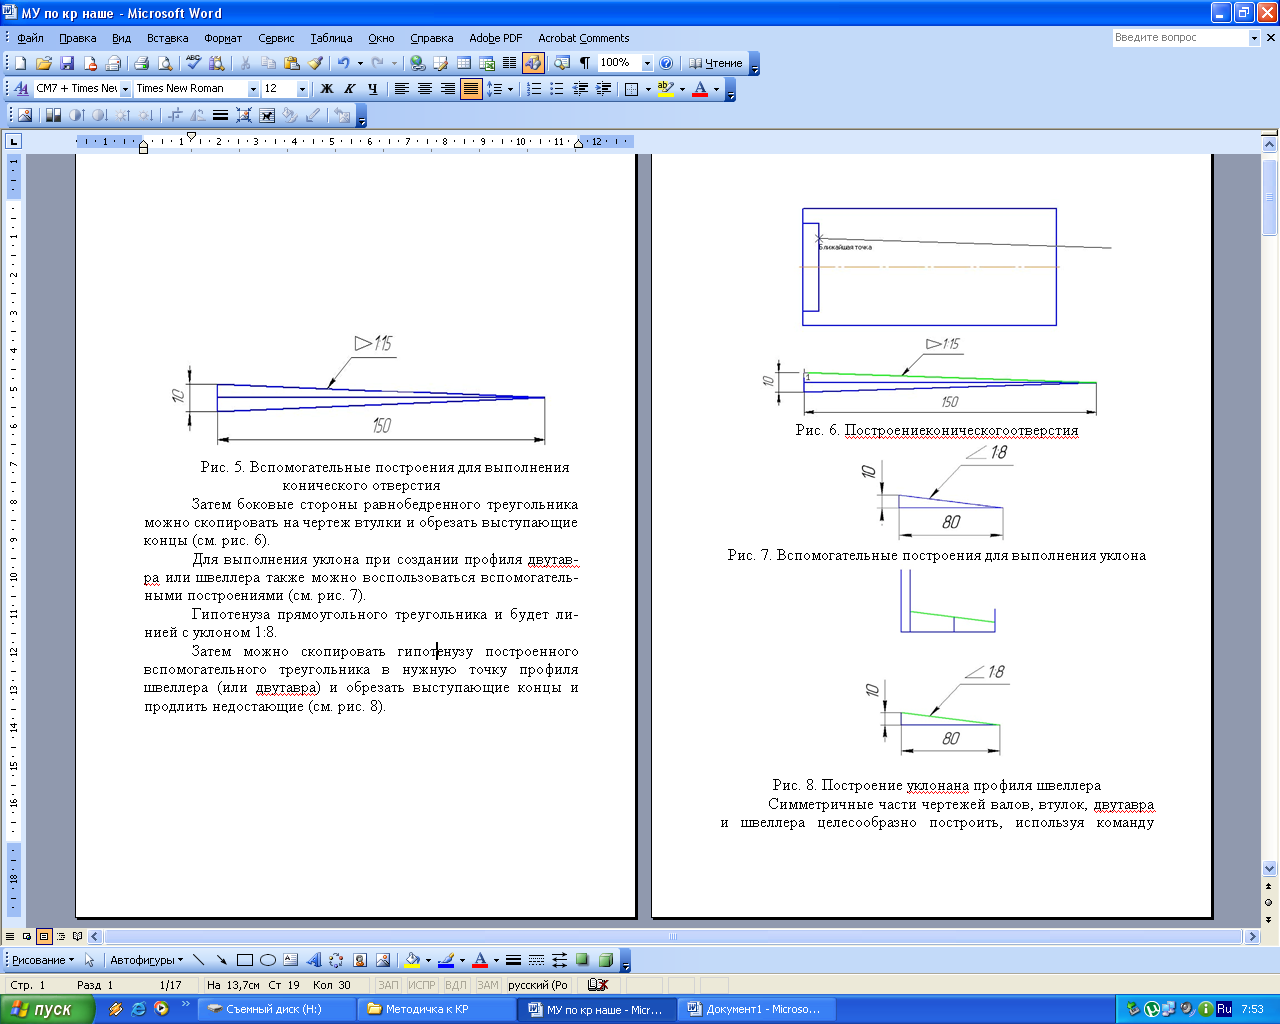Run the spelling and grammar check

click(x=194, y=63)
